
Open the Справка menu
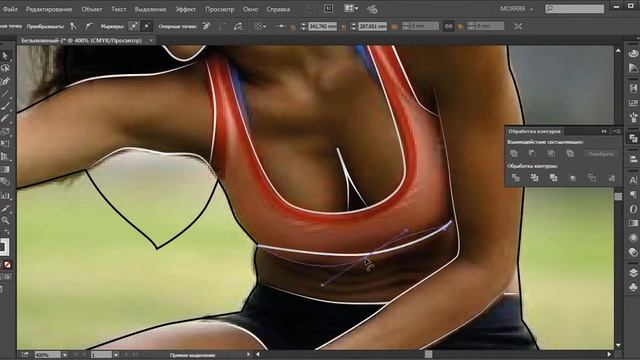[278, 9]
